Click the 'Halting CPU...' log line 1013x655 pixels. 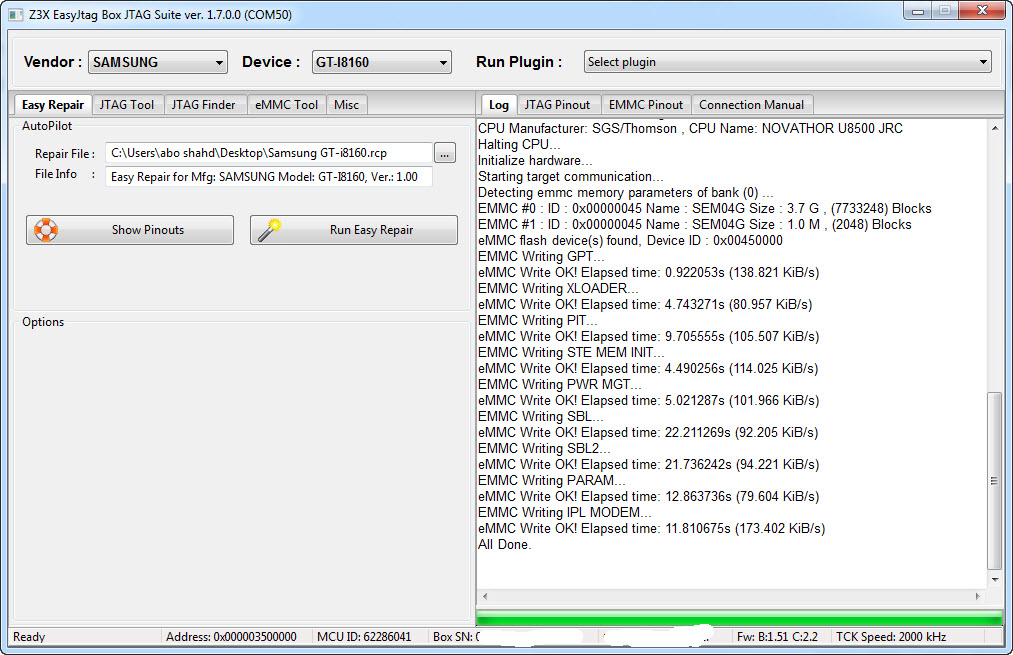519,144
